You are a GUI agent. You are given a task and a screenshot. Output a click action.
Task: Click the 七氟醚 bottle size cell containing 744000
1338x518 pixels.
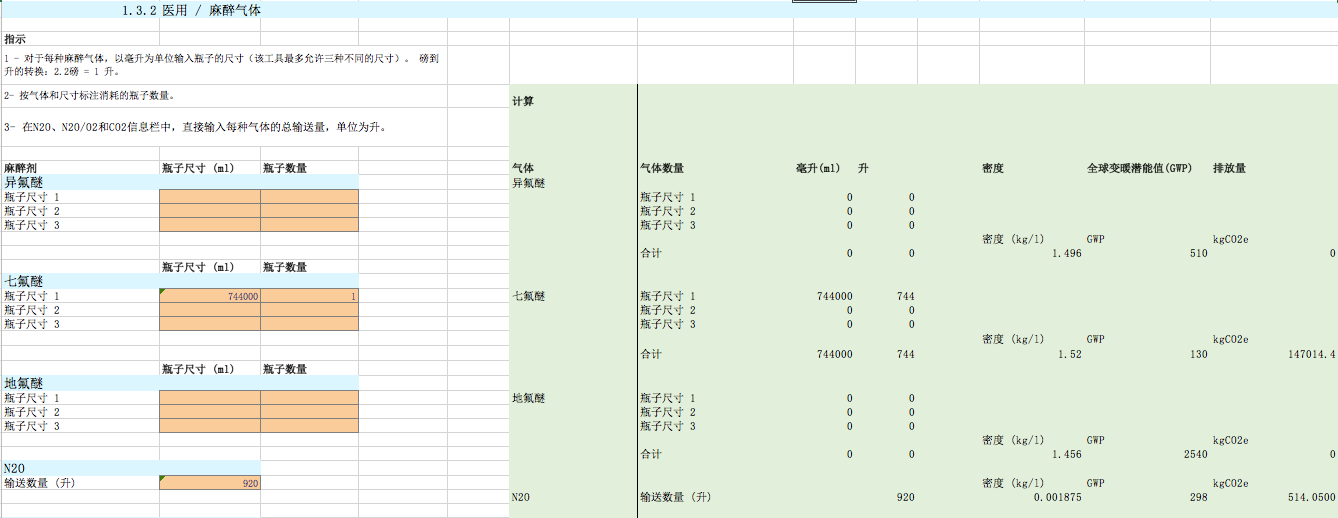[210, 296]
